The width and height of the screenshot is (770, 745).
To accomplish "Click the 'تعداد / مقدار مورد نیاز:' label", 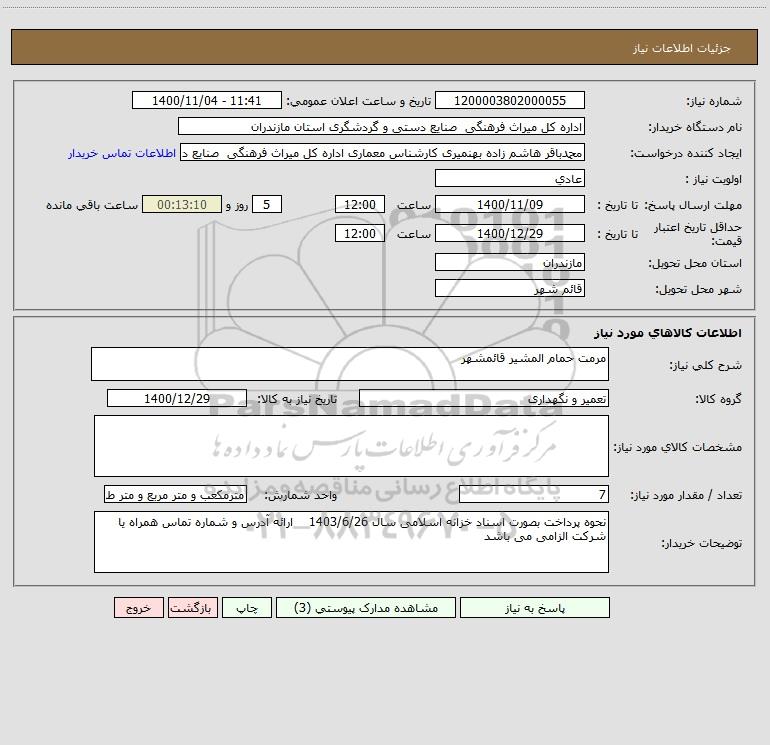I will [686, 496].
